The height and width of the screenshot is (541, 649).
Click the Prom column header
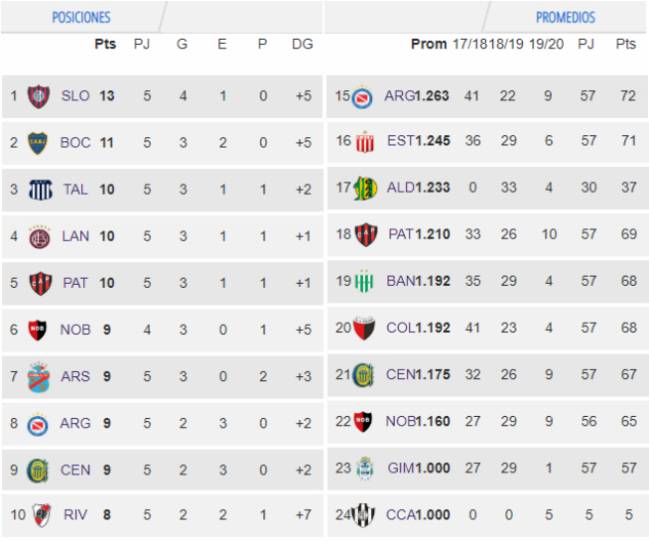point(429,44)
